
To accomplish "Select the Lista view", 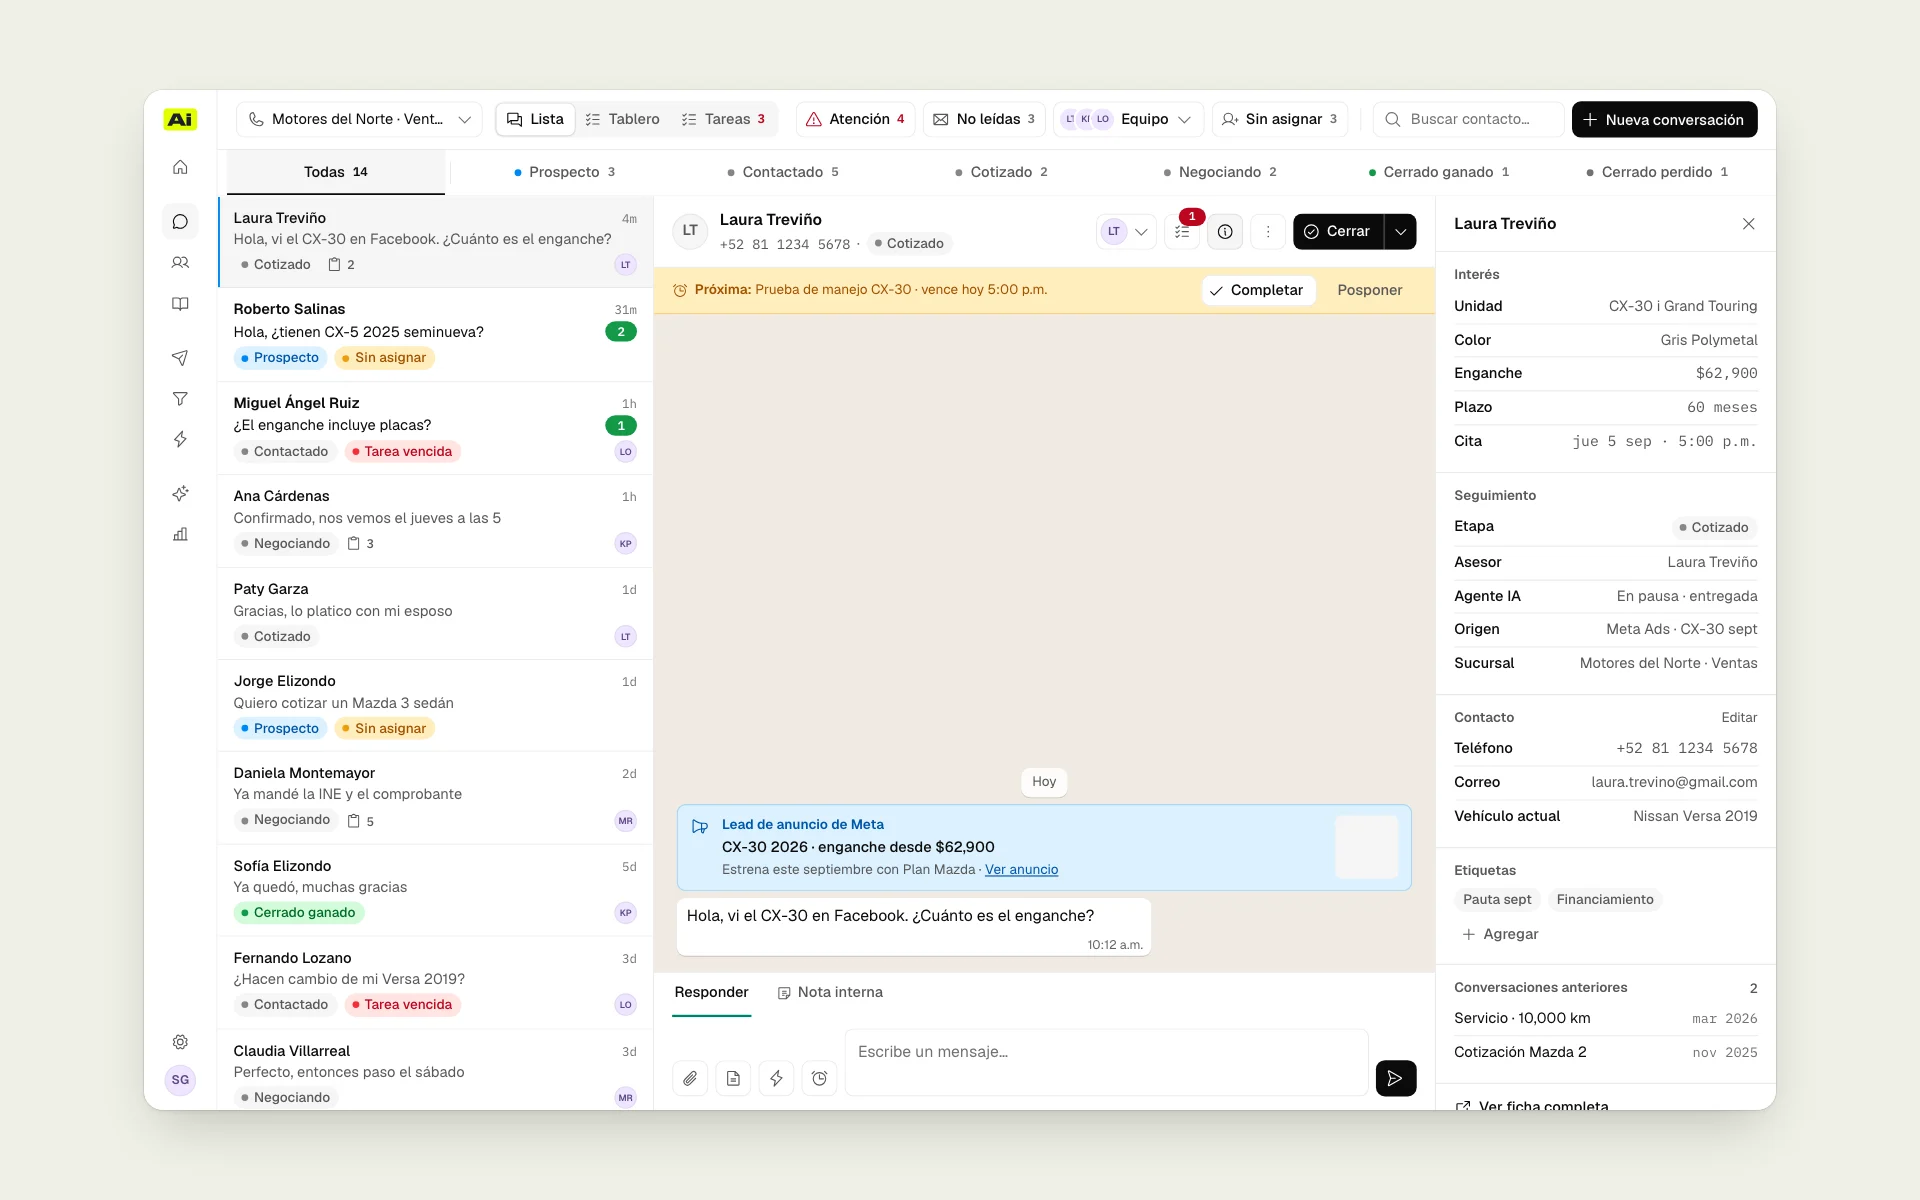I will pyautogui.click(x=535, y=119).
